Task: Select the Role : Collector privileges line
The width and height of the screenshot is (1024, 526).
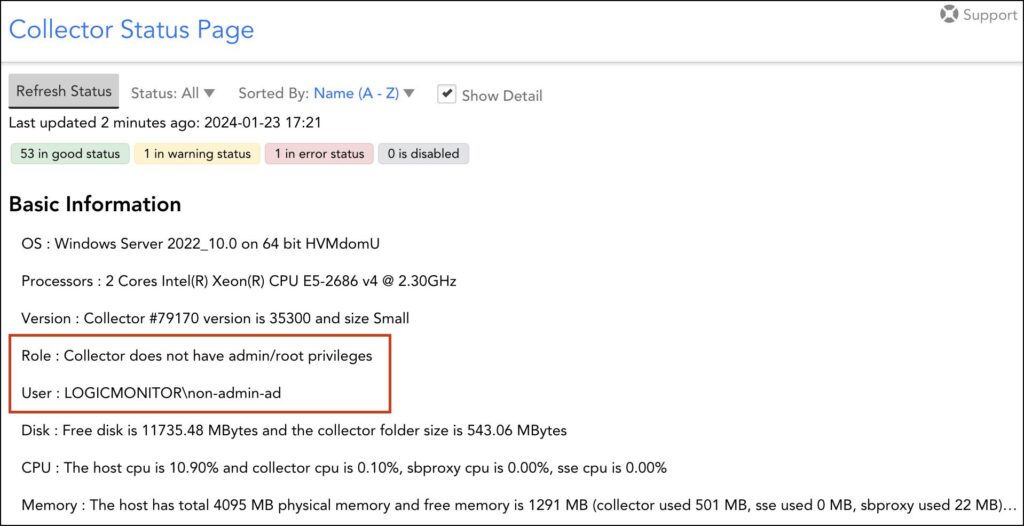Action: click(x=197, y=357)
